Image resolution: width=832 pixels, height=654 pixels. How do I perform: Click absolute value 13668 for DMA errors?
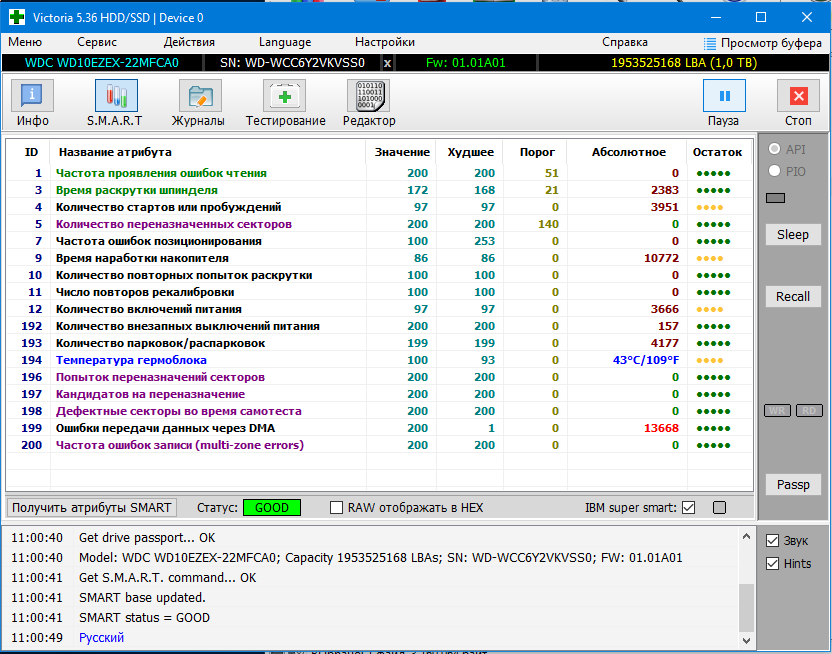click(661, 428)
